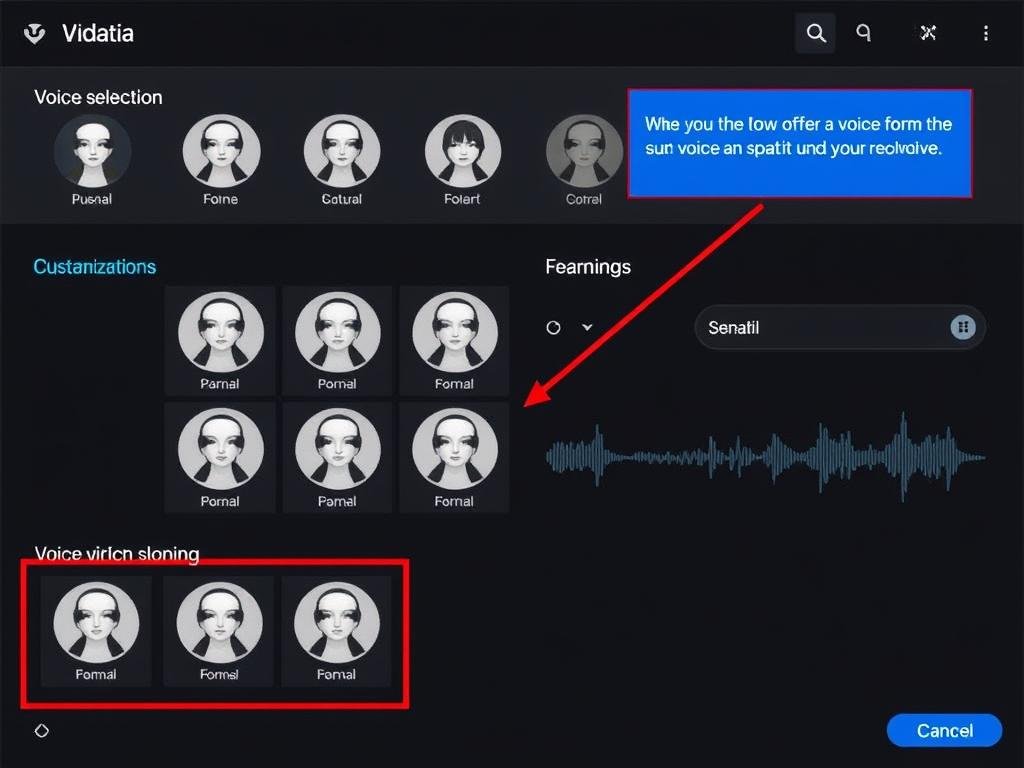
Task: Pick the Folart voice avatar
Action: pyautogui.click(x=463, y=151)
